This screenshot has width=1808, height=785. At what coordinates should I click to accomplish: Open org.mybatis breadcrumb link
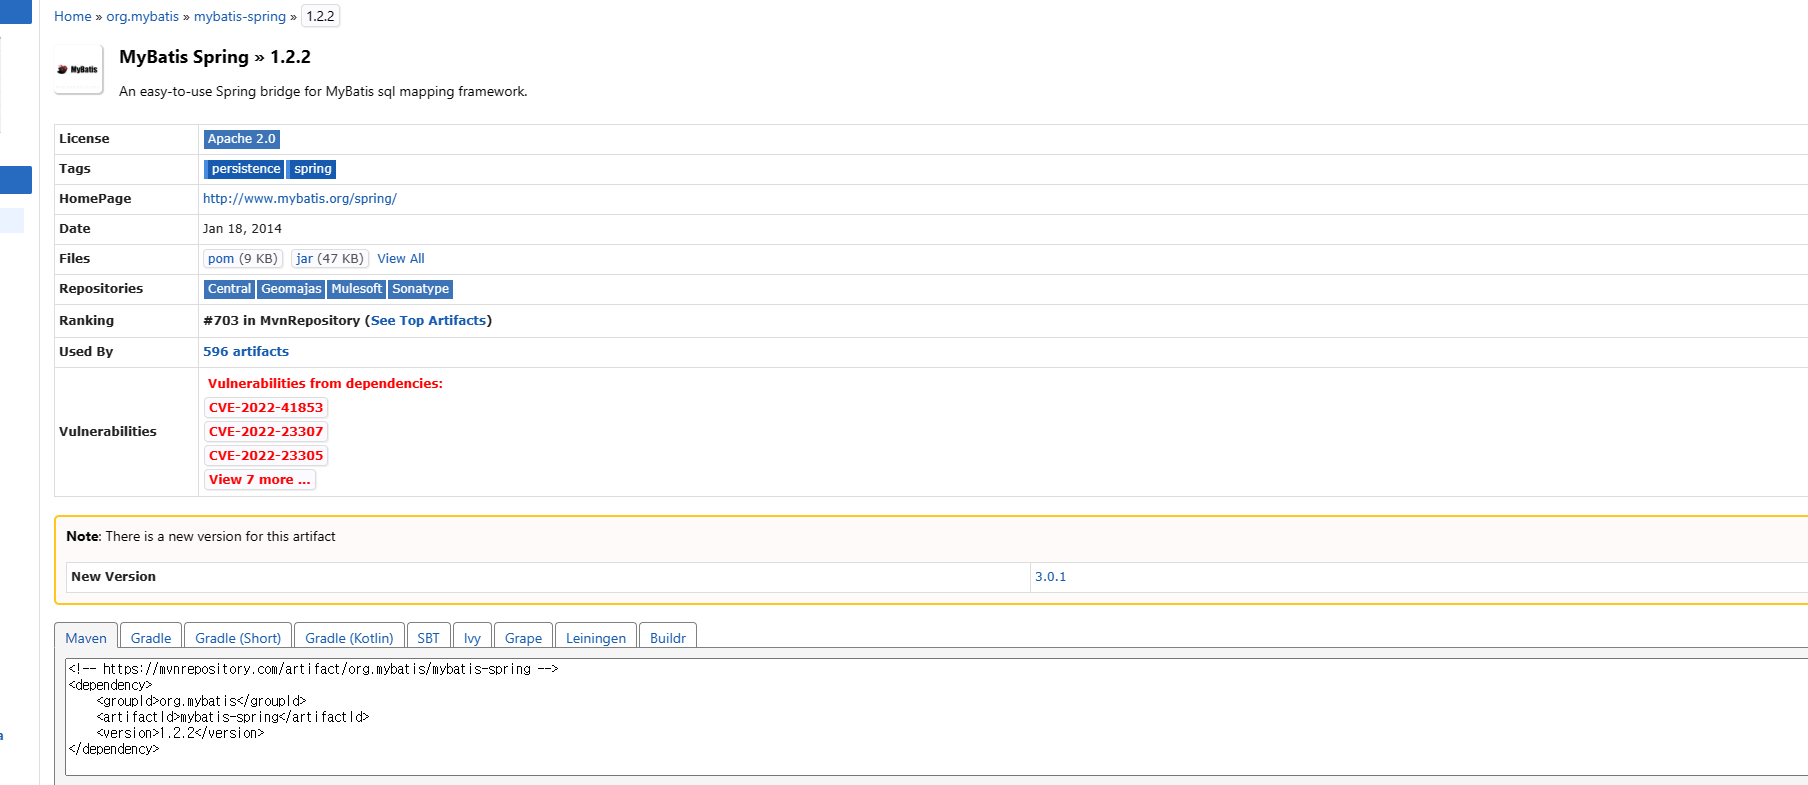pyautogui.click(x=142, y=17)
